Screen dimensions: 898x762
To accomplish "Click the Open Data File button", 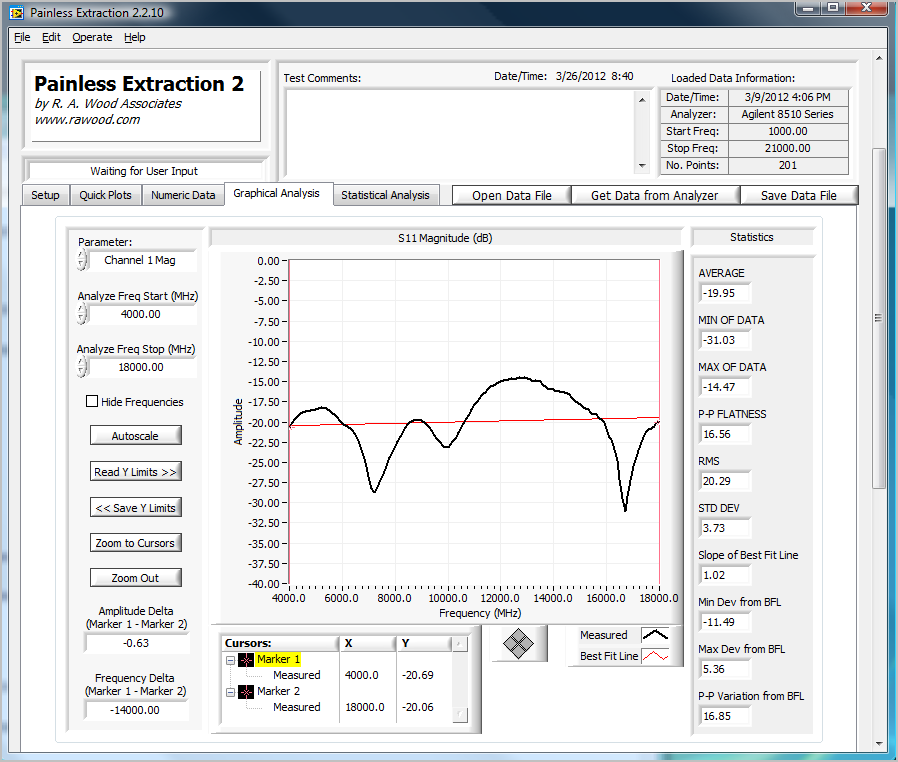I will click(512, 195).
